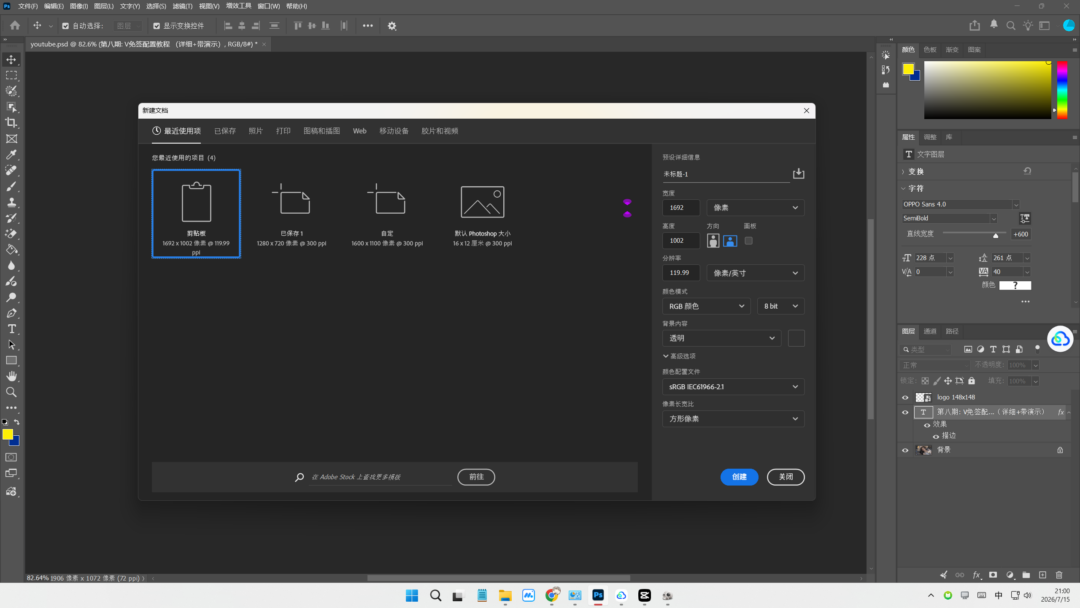
Task: Open the 方形像素 pixel aspect dropdown
Action: [733, 419]
